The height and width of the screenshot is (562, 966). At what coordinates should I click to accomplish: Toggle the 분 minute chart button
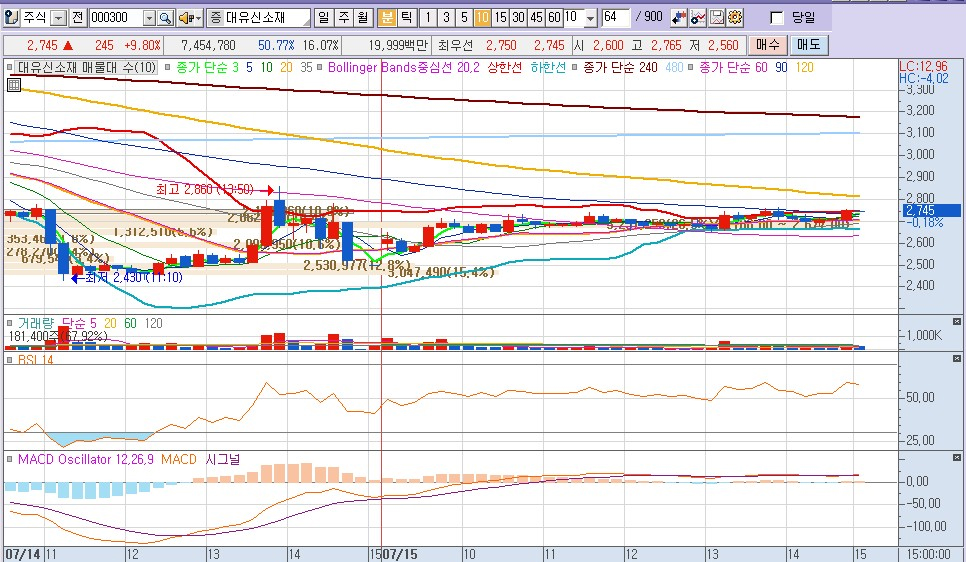[x=386, y=18]
